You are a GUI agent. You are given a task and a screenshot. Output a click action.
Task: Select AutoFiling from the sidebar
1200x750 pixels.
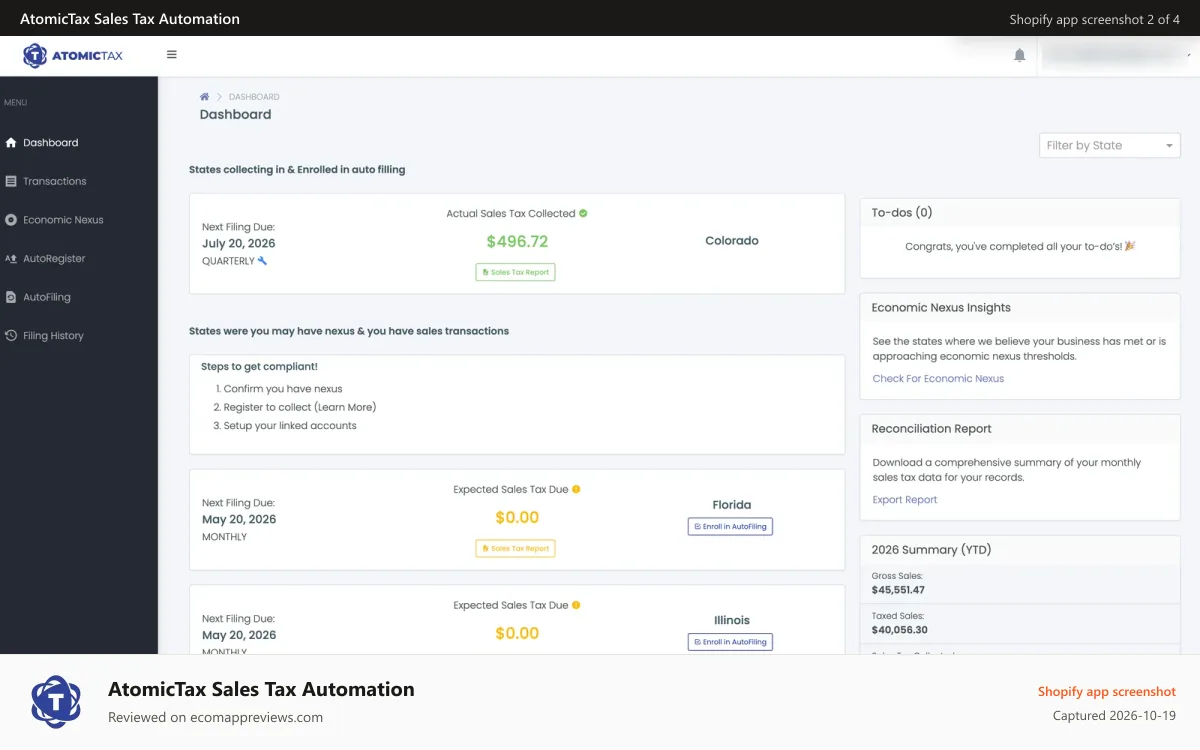tap(47, 297)
